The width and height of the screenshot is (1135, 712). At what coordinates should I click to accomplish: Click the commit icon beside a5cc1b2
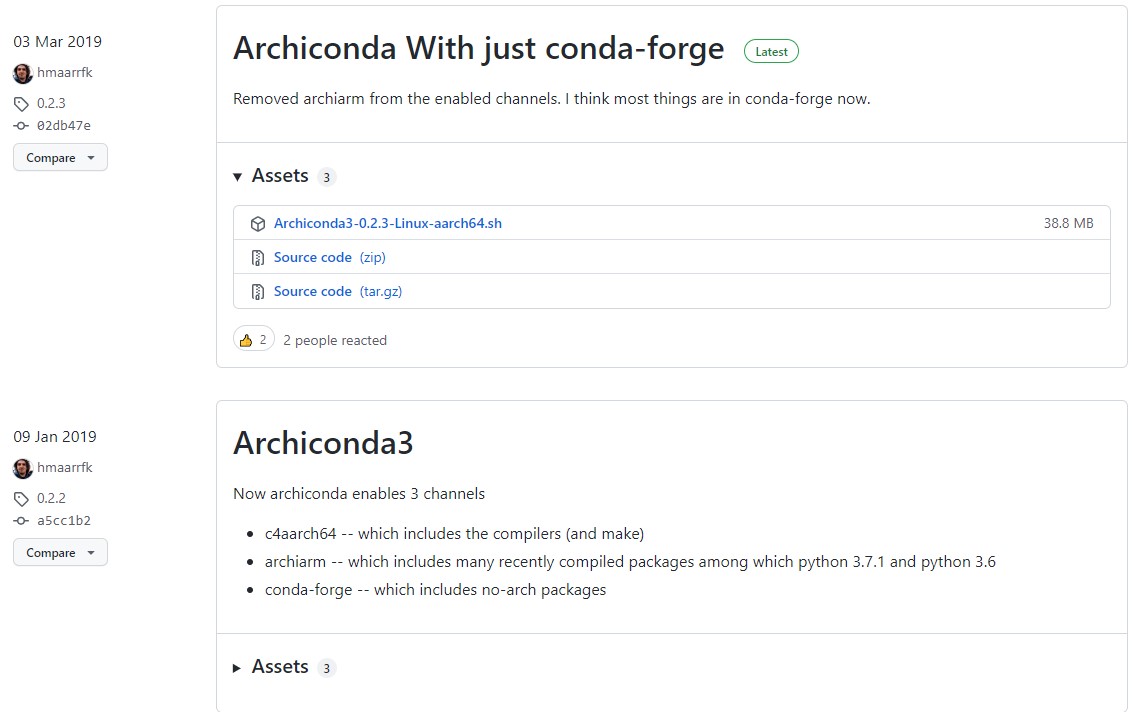pos(21,521)
